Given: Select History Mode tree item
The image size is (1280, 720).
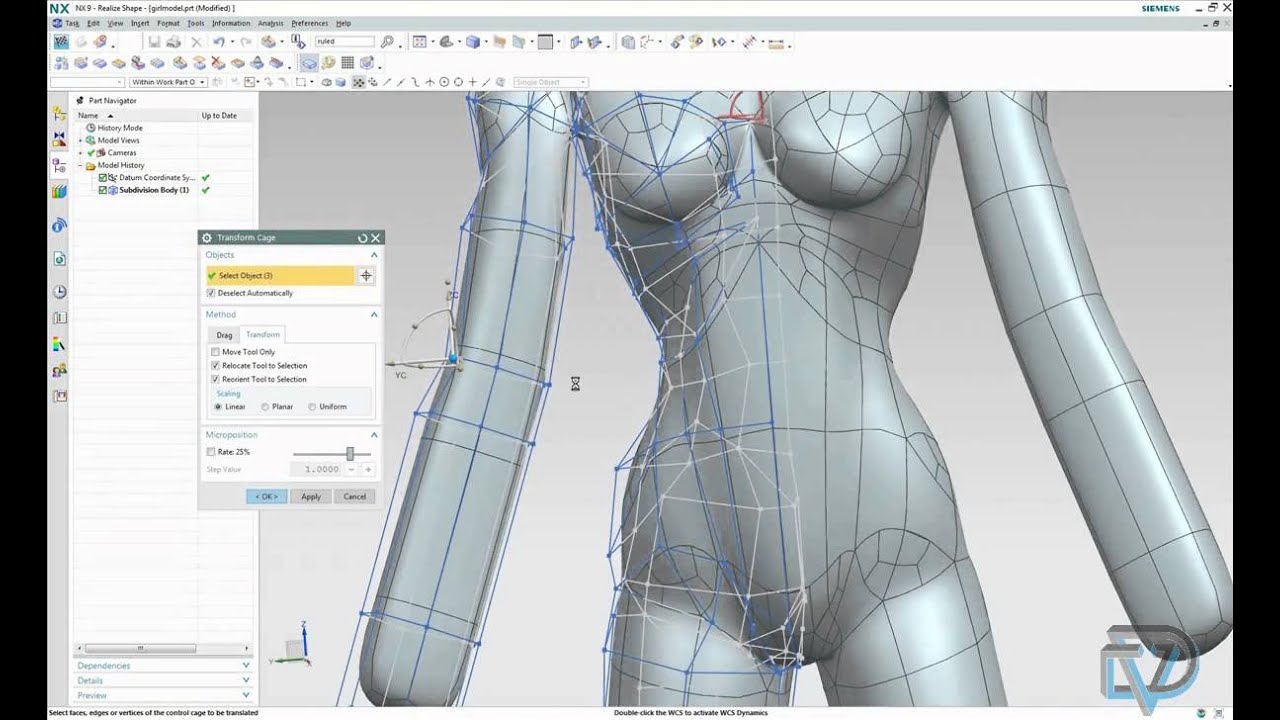Looking at the screenshot, I should click(120, 128).
